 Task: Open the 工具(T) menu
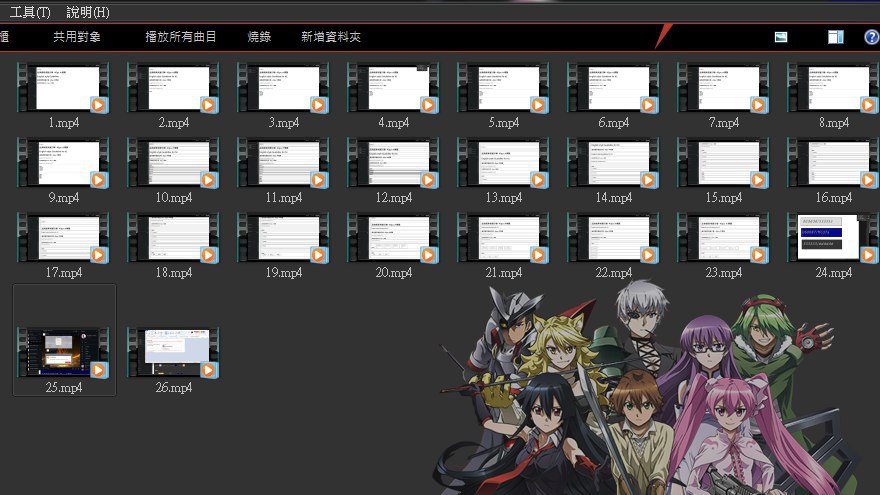tap(30, 12)
